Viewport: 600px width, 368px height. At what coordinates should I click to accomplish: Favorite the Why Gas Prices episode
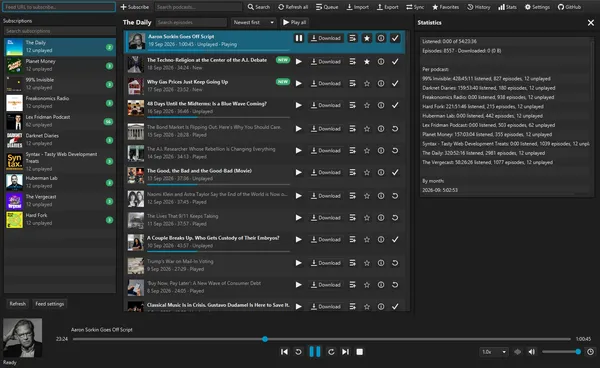(x=367, y=83)
